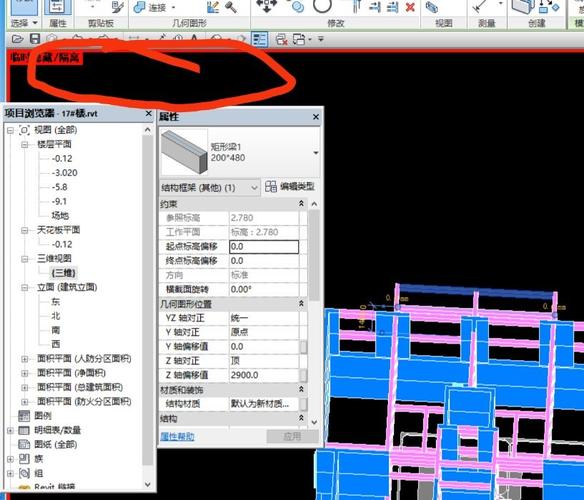Click Project Browser scrollbar up arrow
584x500 pixels.
point(148,130)
